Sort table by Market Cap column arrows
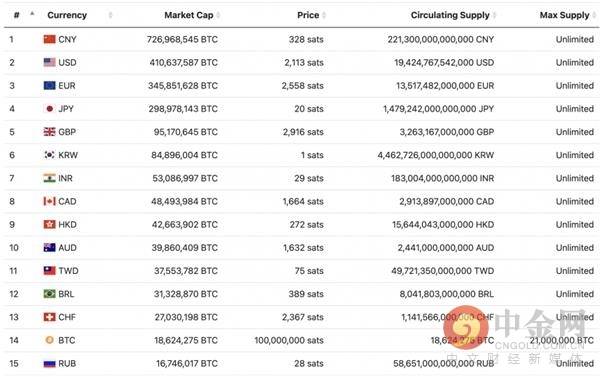This screenshot has width=600, height=377. coord(218,15)
